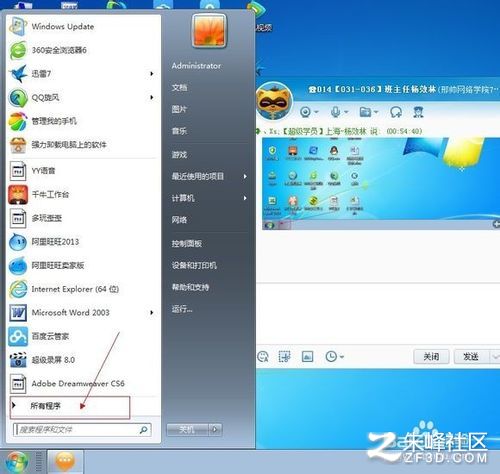Click the insert picture icon in chat

tap(307, 357)
